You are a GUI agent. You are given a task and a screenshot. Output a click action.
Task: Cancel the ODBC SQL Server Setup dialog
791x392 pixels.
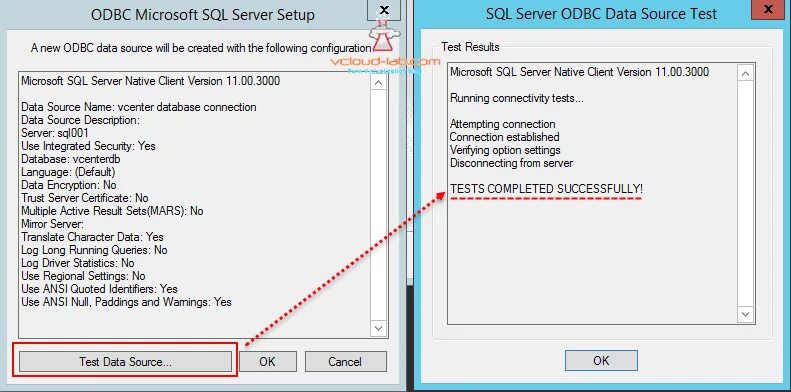[346, 361]
